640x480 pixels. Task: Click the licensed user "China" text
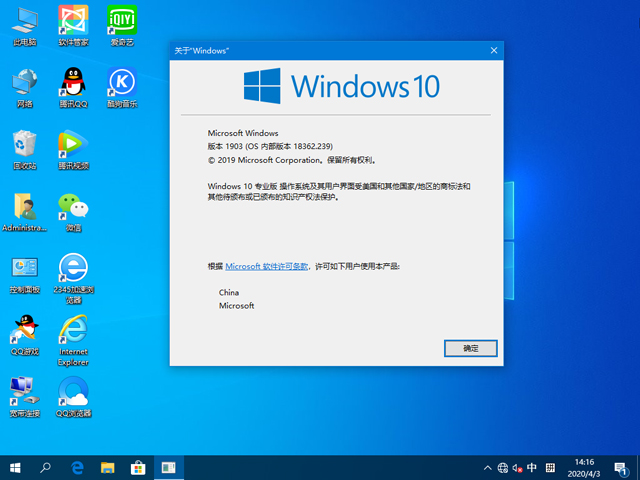[x=229, y=292]
